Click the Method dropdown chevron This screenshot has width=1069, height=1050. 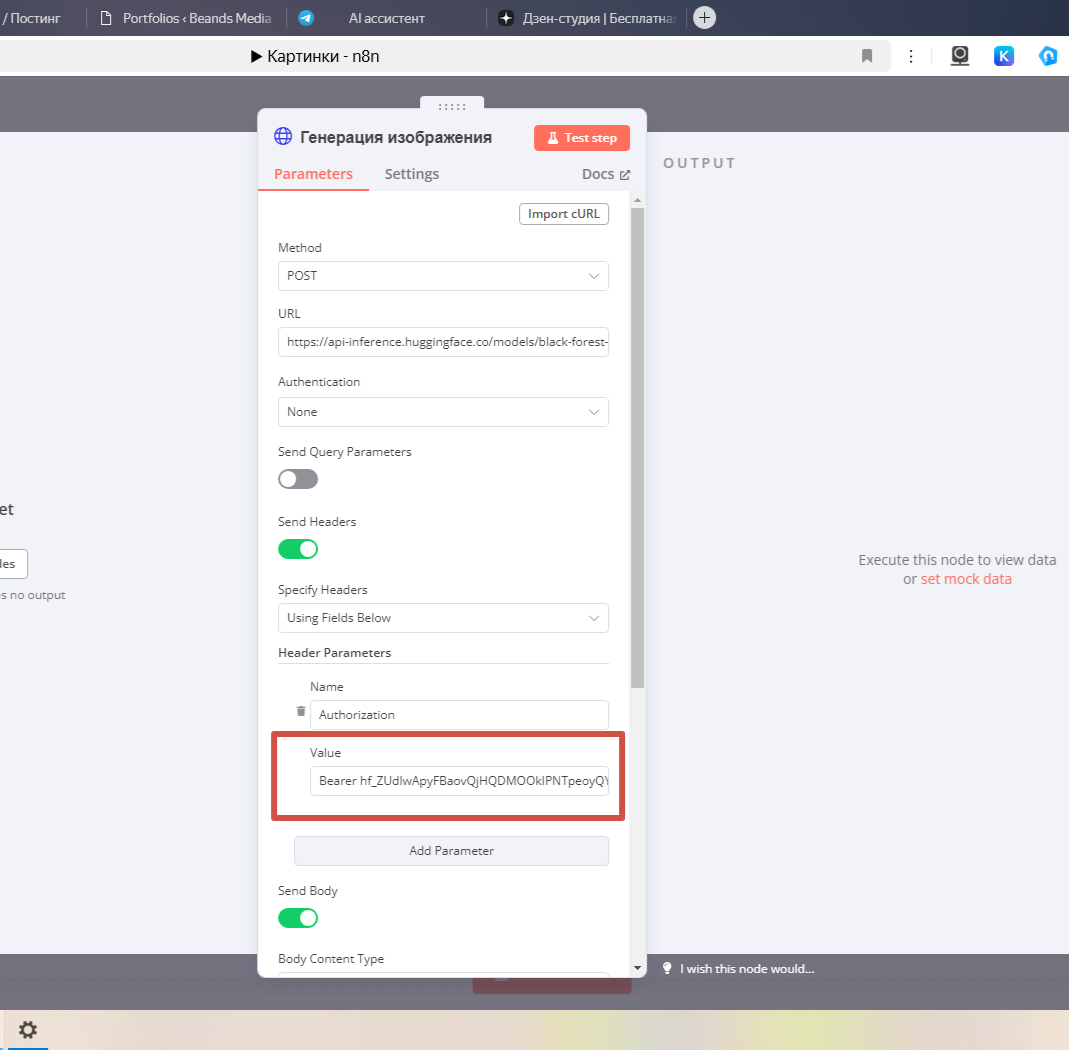point(594,276)
